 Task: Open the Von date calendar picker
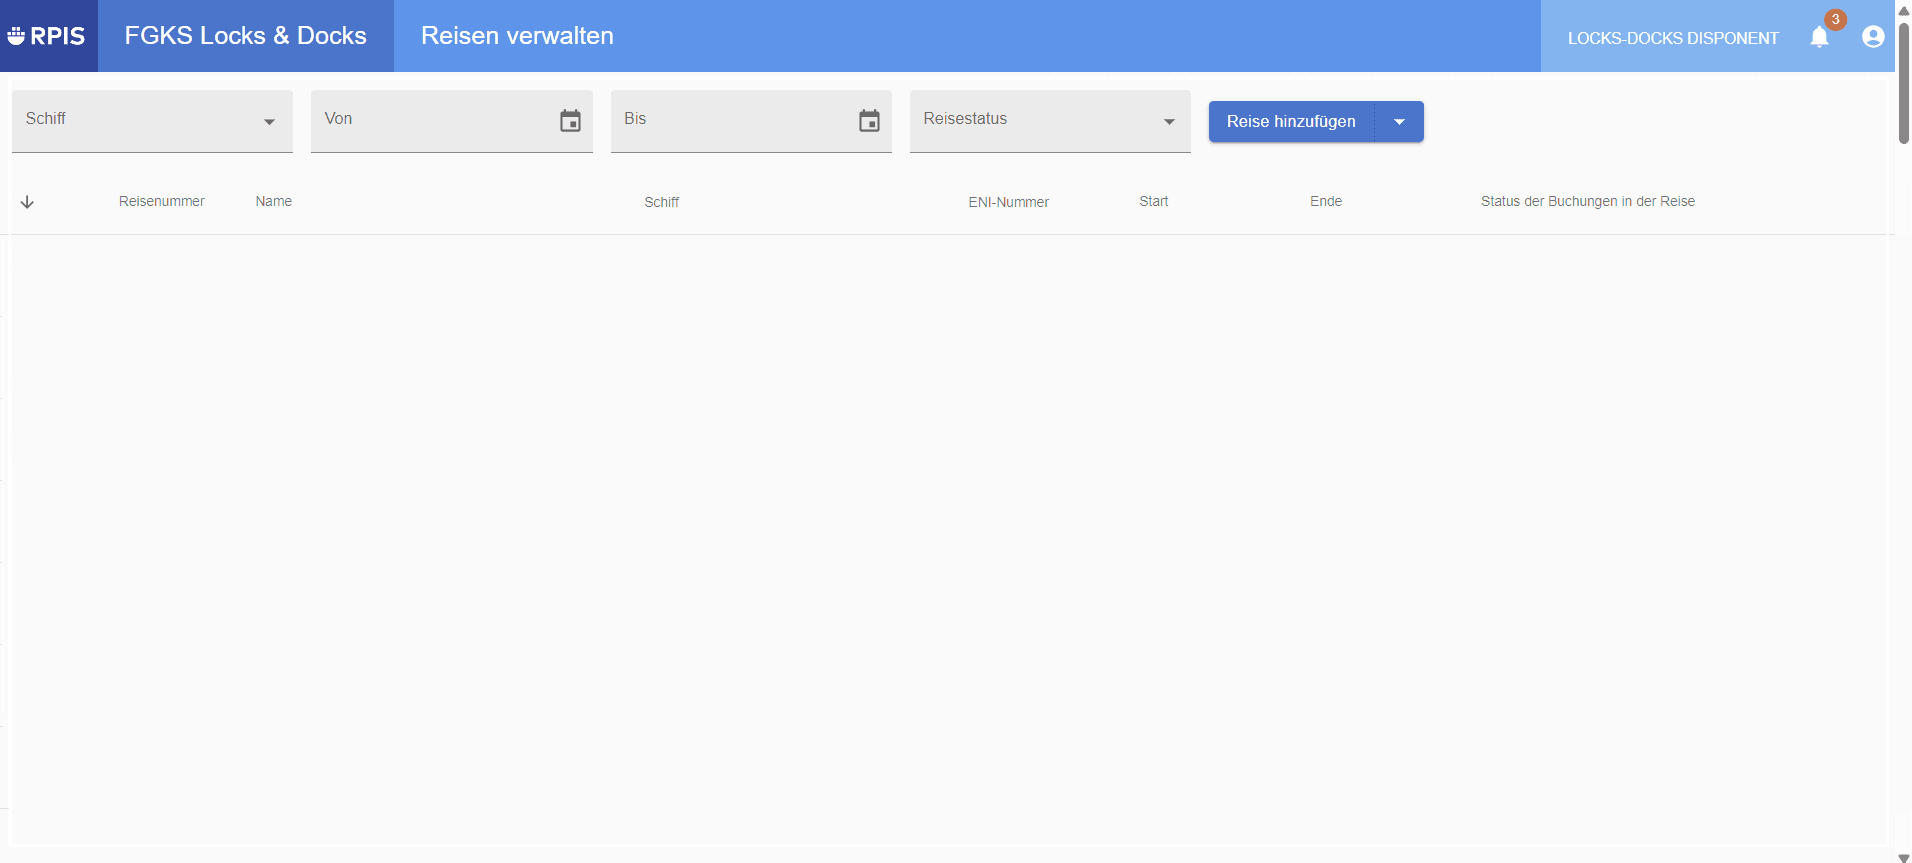[x=570, y=121]
